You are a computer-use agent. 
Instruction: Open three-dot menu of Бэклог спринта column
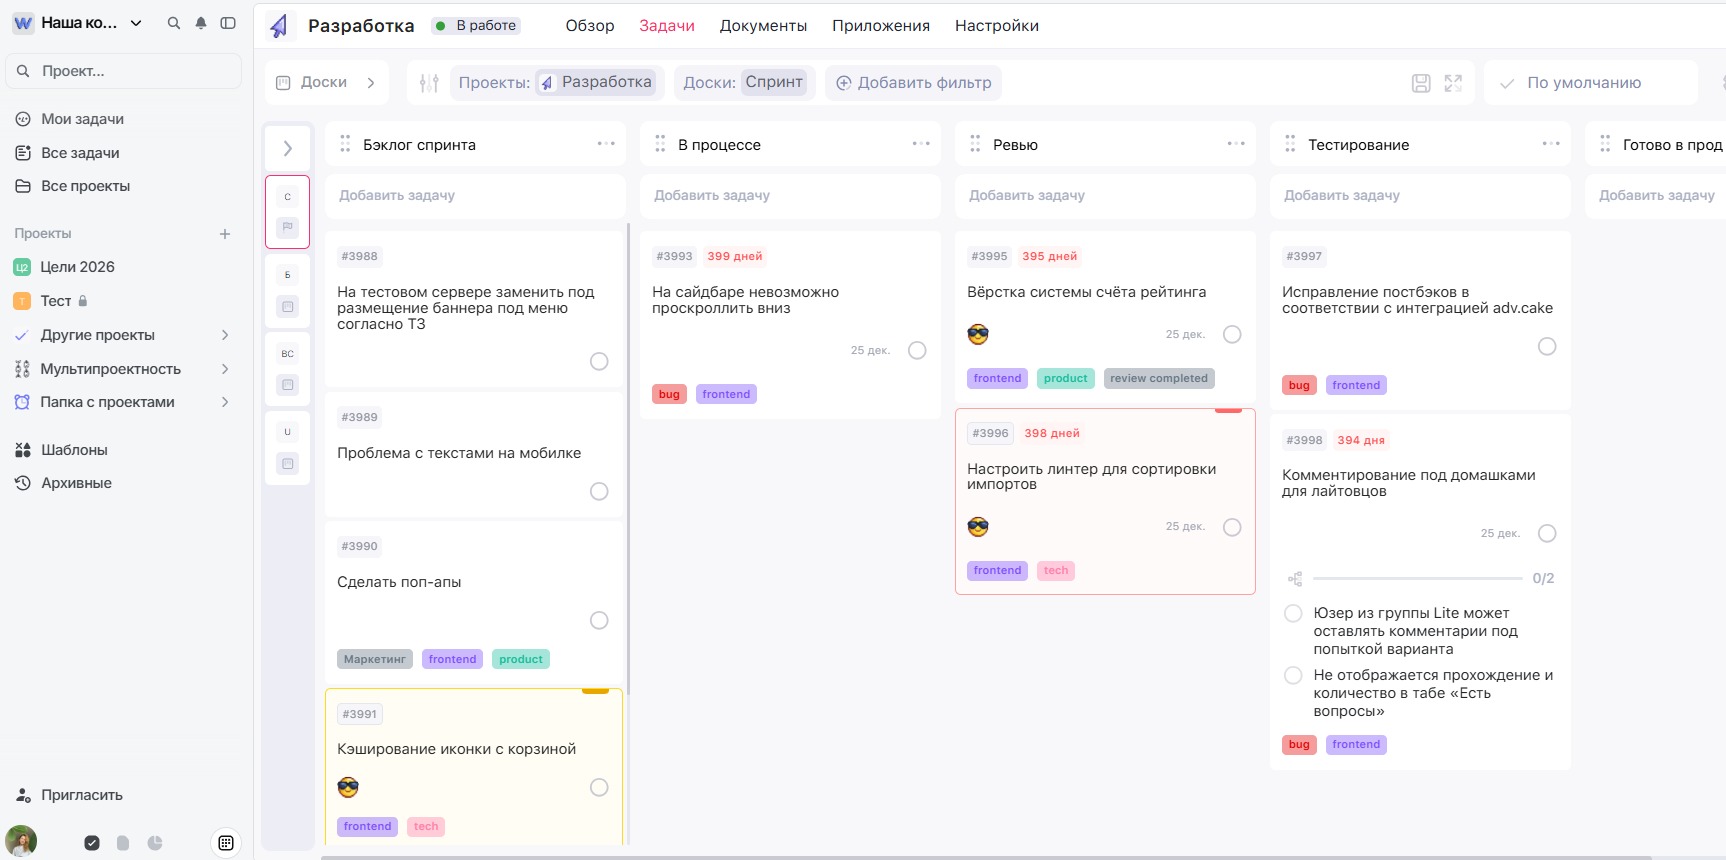(x=606, y=144)
